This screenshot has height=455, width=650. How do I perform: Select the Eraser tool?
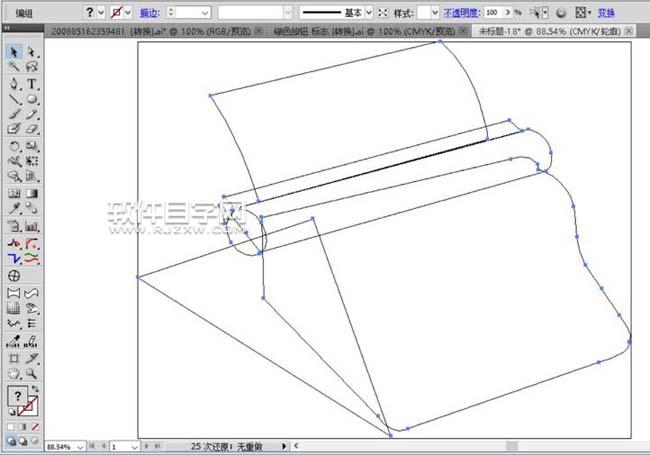coord(32,129)
